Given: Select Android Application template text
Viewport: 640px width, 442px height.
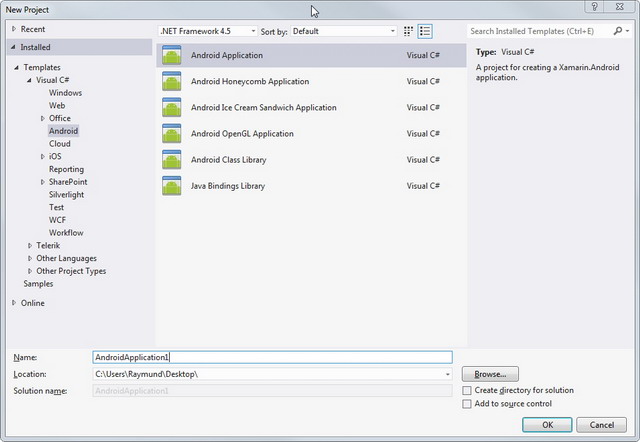Looking at the screenshot, I should point(227,55).
